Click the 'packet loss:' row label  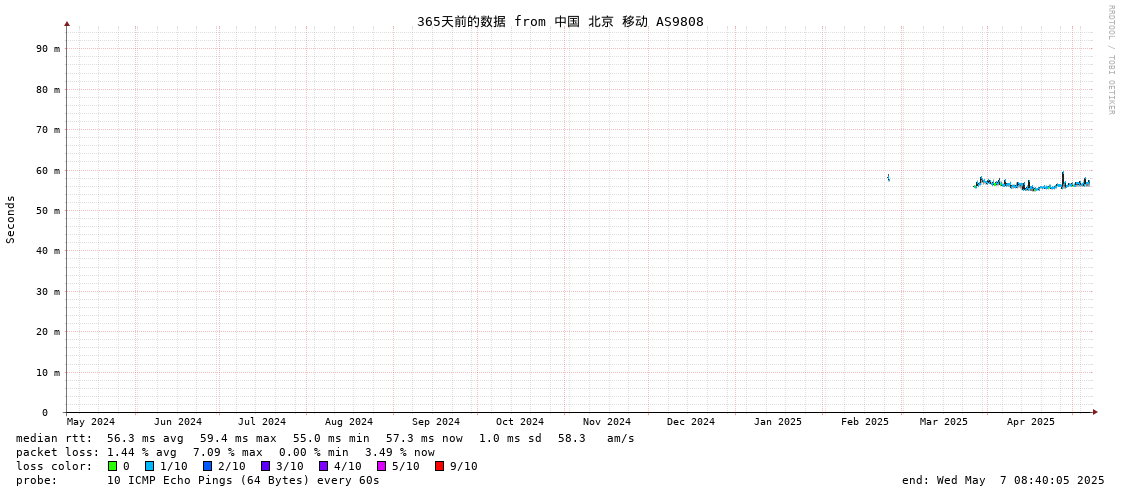tap(57, 453)
